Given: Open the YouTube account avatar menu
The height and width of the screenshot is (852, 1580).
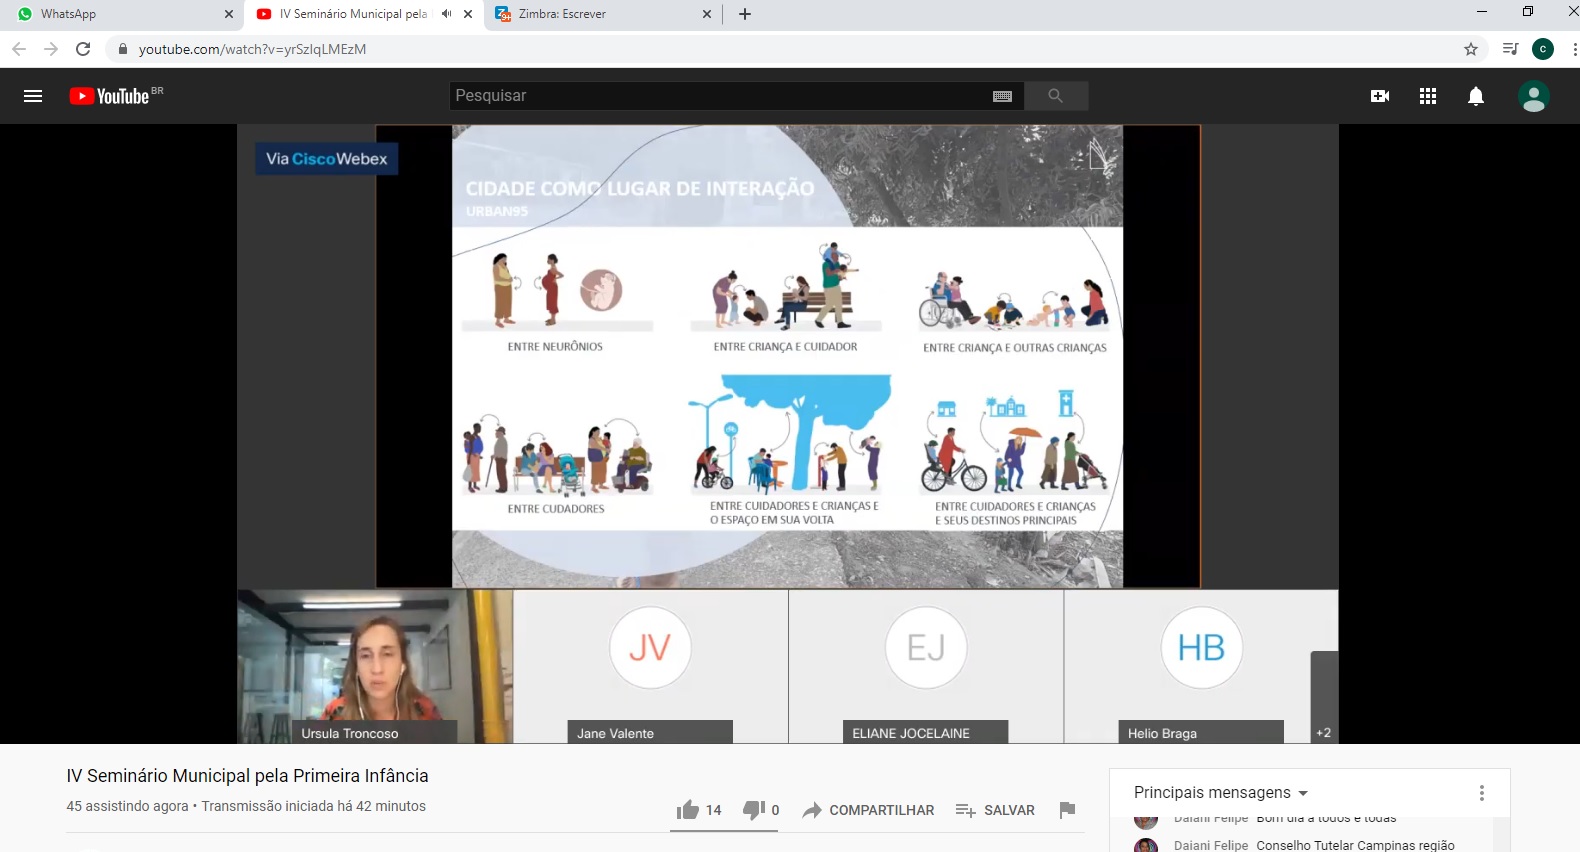Looking at the screenshot, I should point(1534,96).
